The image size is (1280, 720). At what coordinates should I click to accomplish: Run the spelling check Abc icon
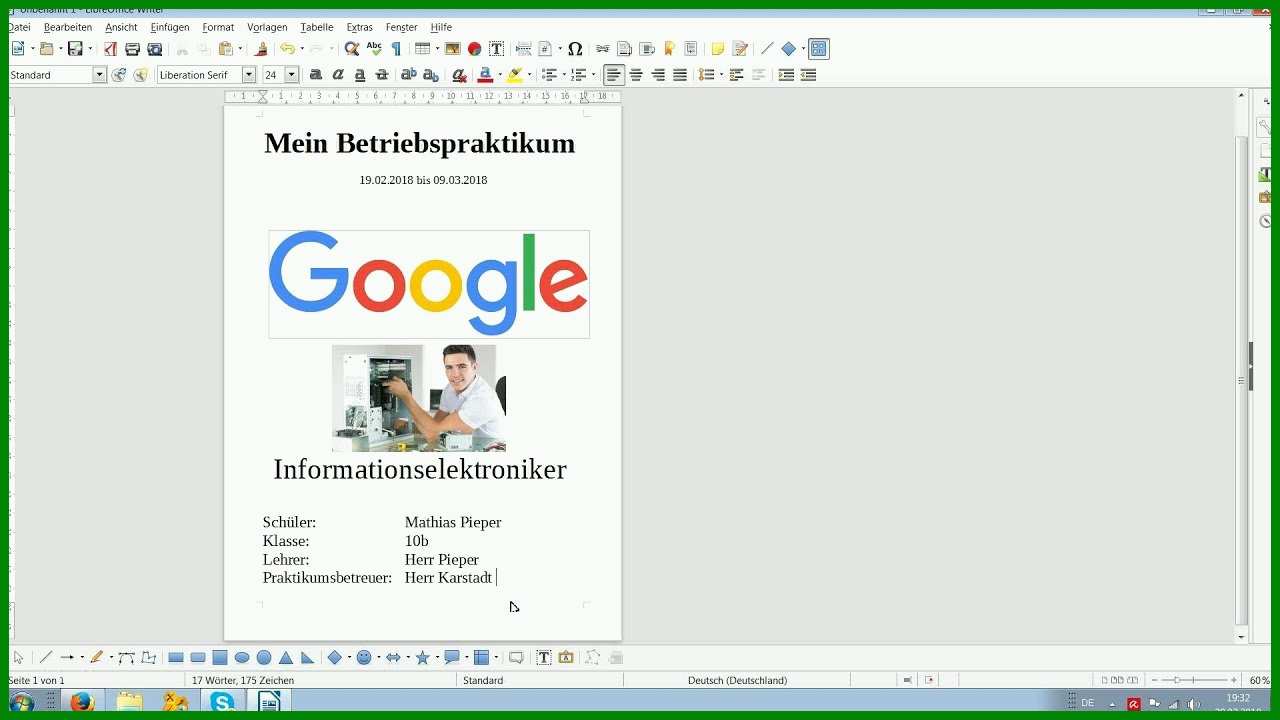[x=375, y=49]
